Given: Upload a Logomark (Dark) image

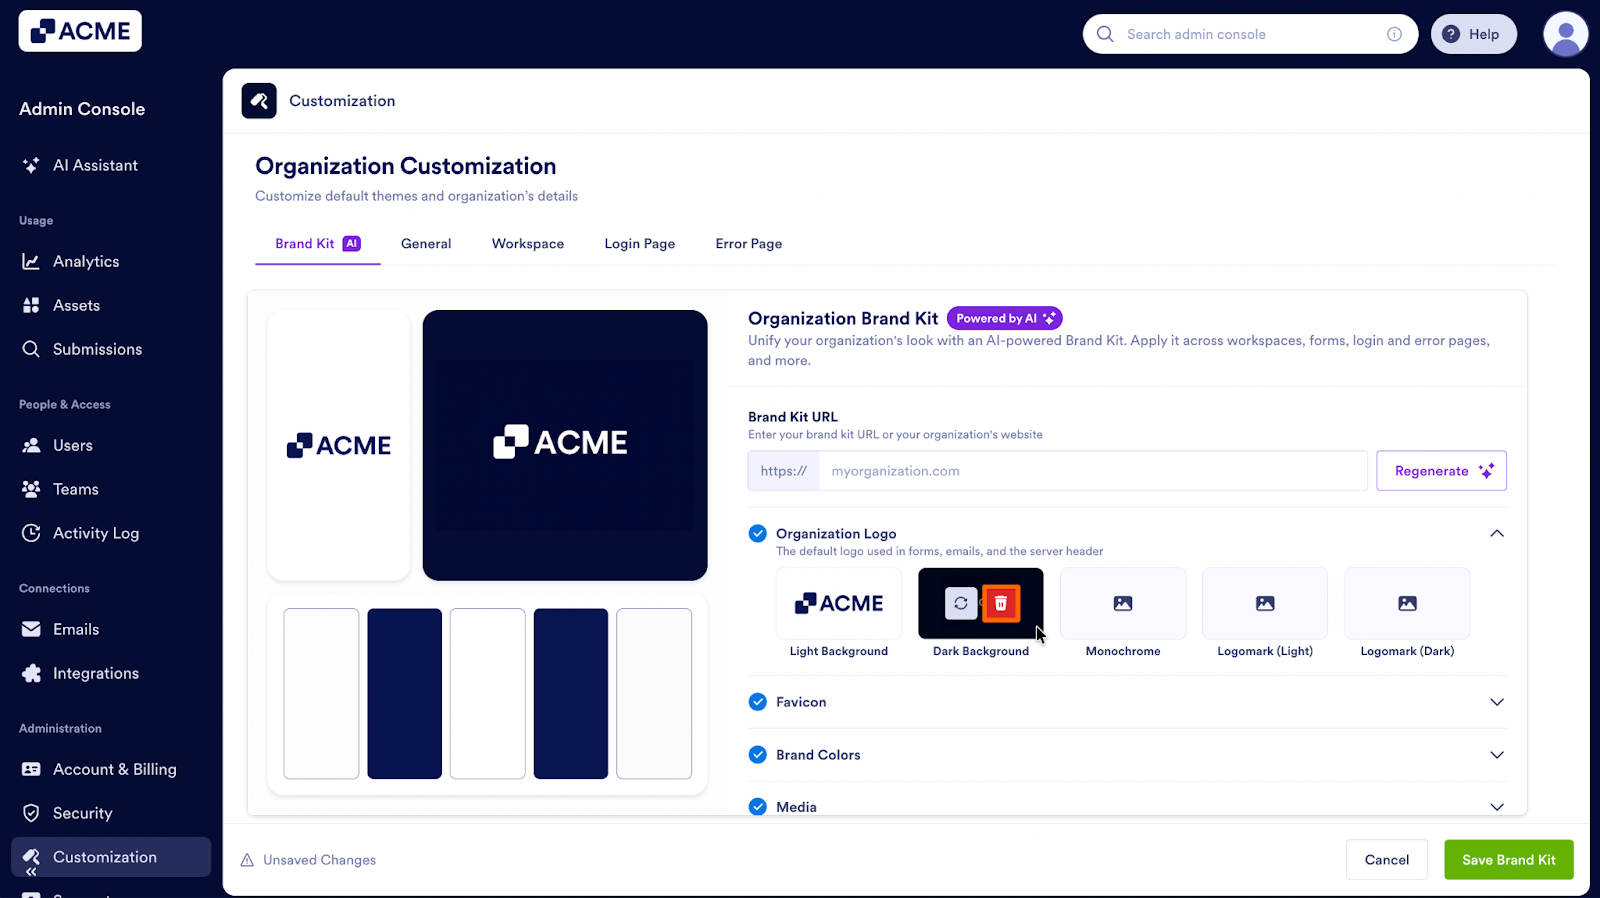Looking at the screenshot, I should tap(1407, 603).
